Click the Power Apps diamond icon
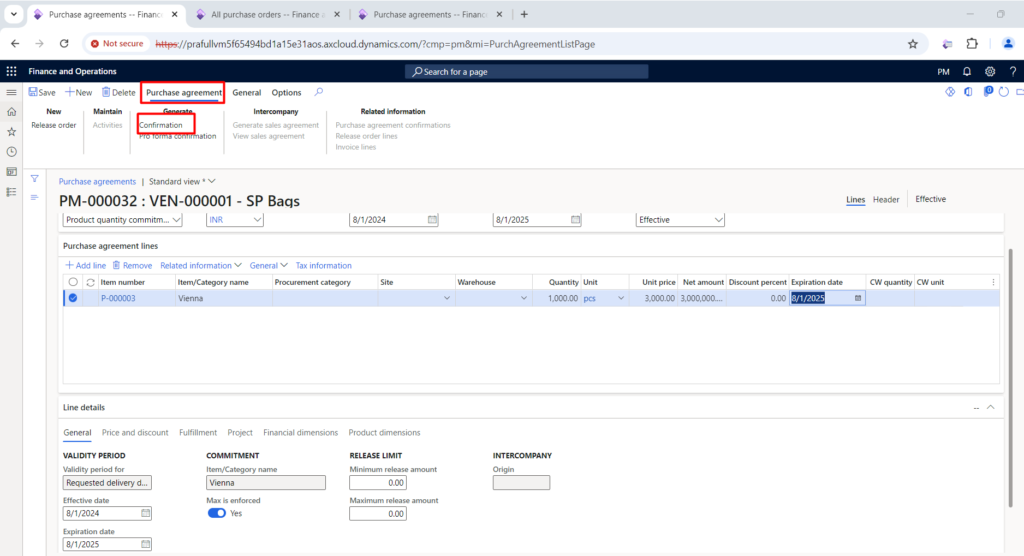The height and width of the screenshot is (556, 1024). [x=950, y=92]
